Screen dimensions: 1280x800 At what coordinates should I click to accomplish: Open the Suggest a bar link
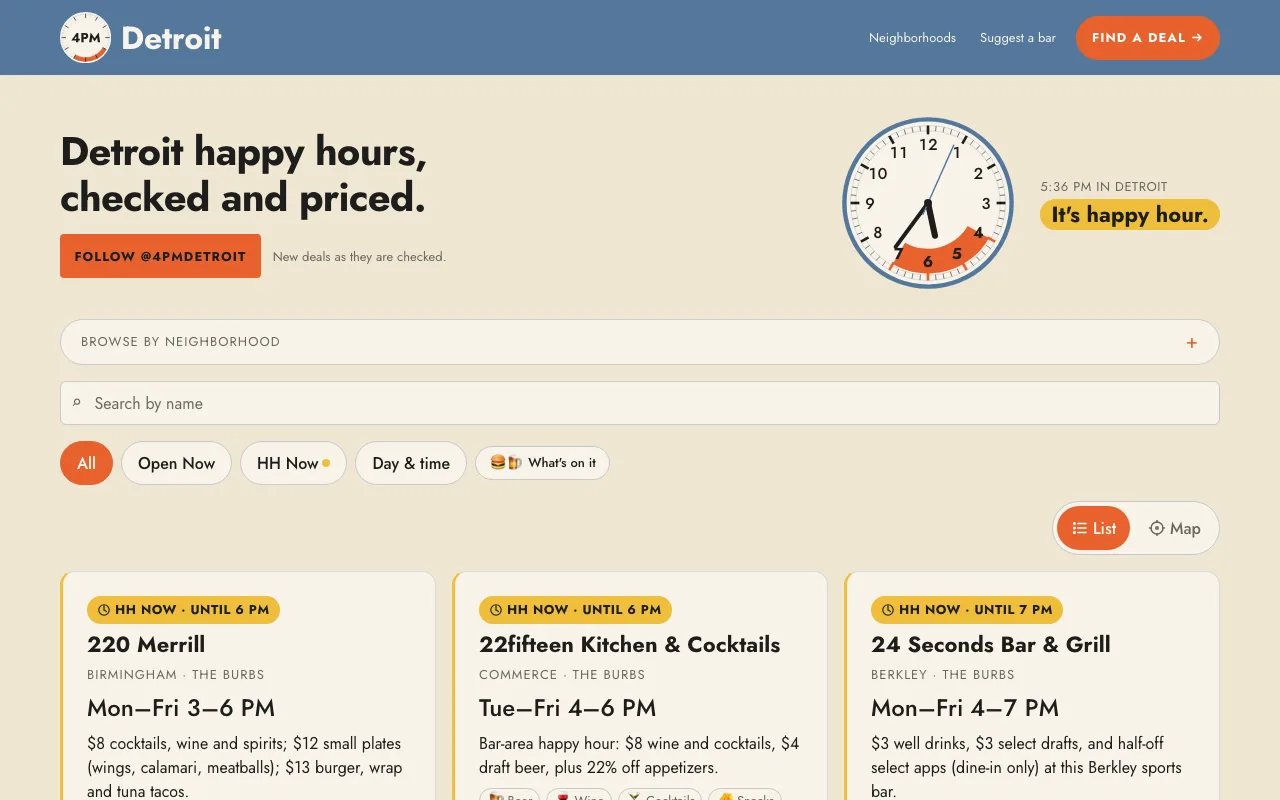pyautogui.click(x=1017, y=38)
